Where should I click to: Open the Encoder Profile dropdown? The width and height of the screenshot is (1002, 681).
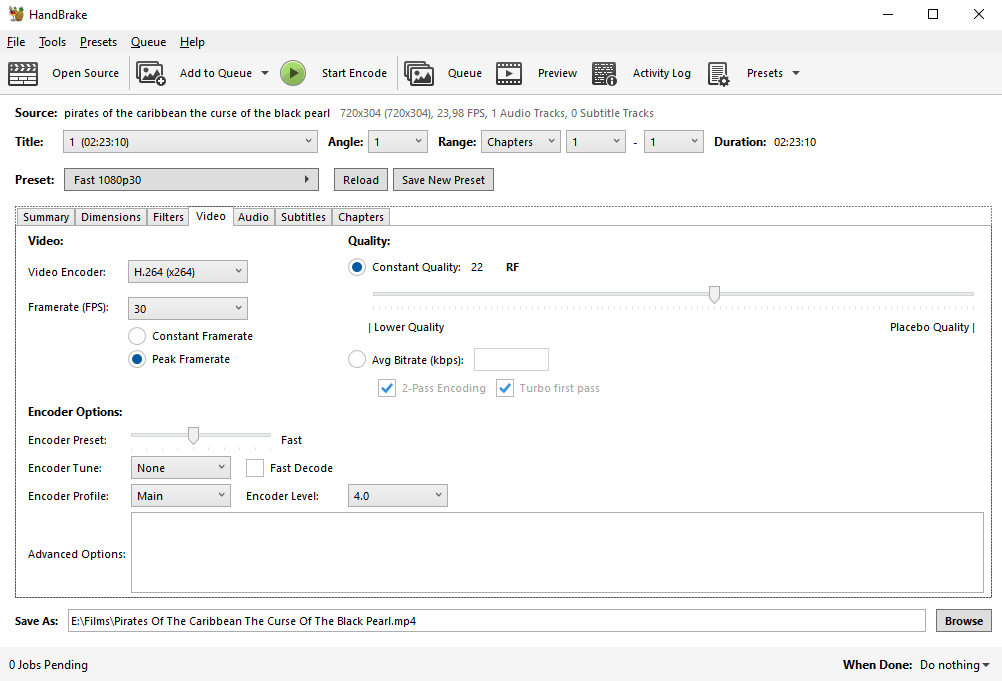pyautogui.click(x=181, y=496)
